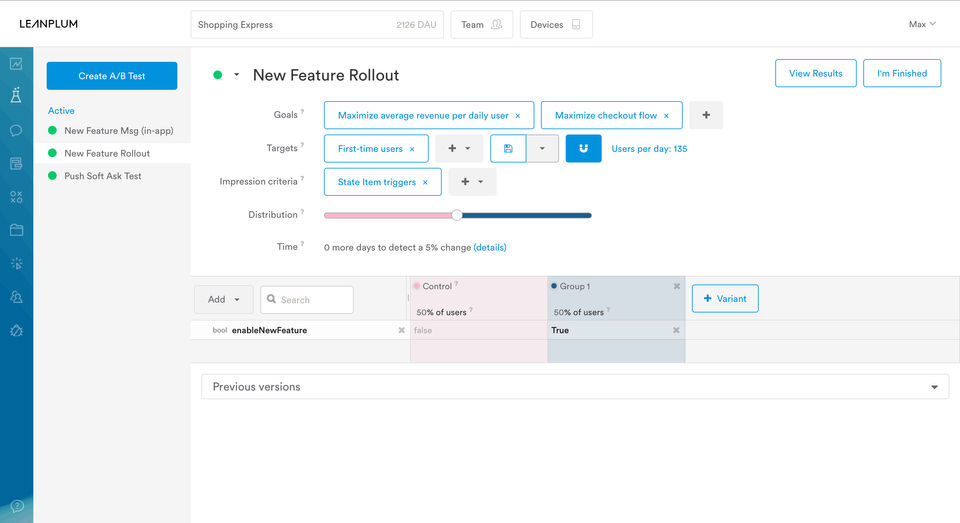Image resolution: width=960 pixels, height=523 pixels.
Task: Expand the Previous versions section
Action: pos(934,387)
